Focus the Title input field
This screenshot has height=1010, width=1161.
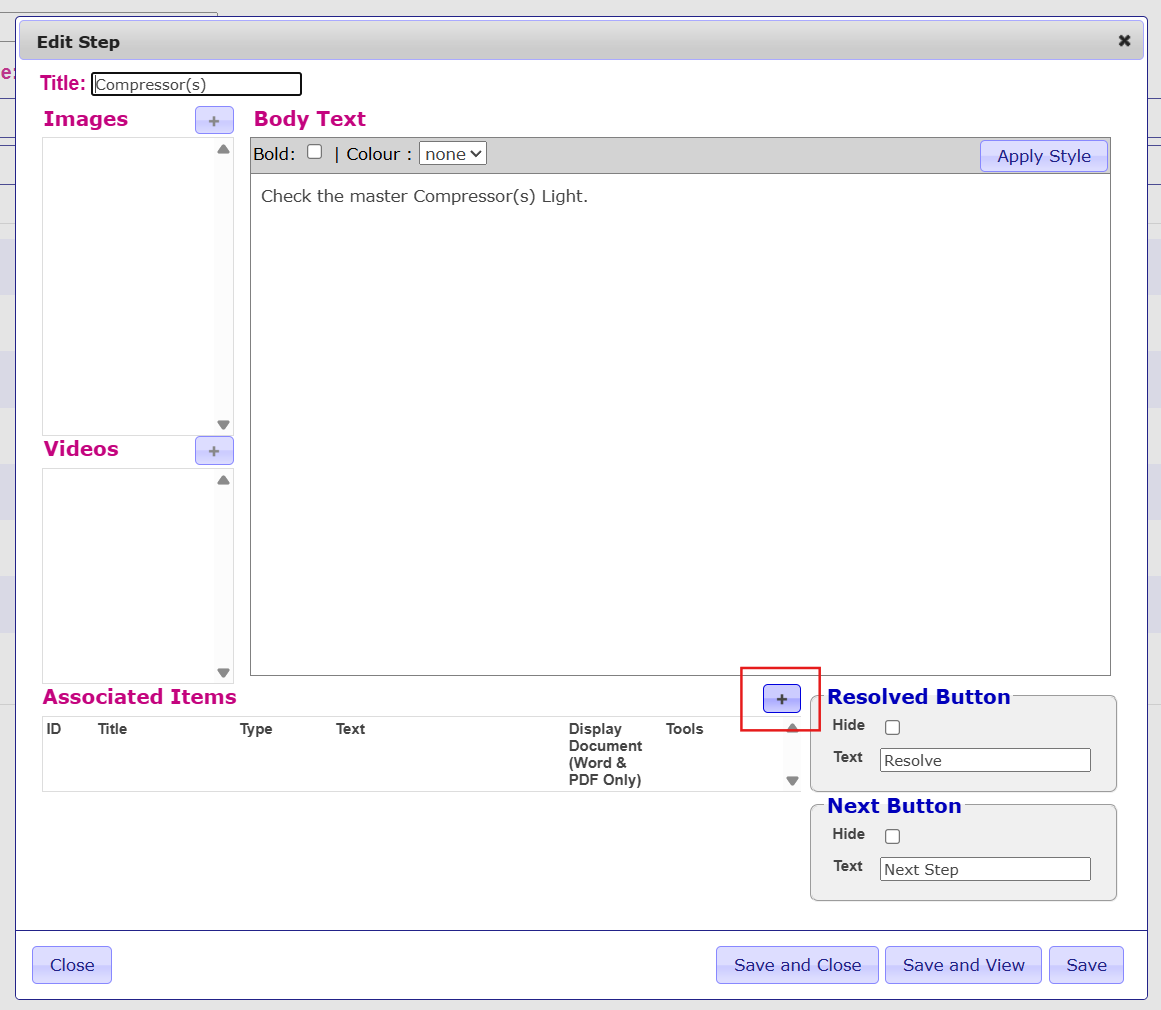(x=196, y=85)
